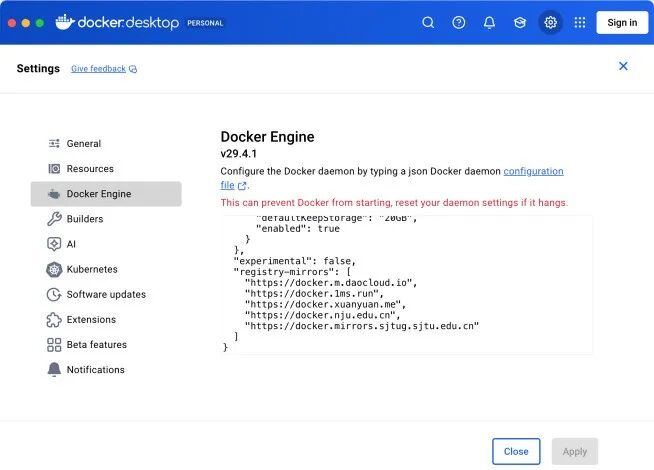Viewport: 654px width, 470px height.
Task: Click the macOS green zoom window button
Action: (40, 23)
